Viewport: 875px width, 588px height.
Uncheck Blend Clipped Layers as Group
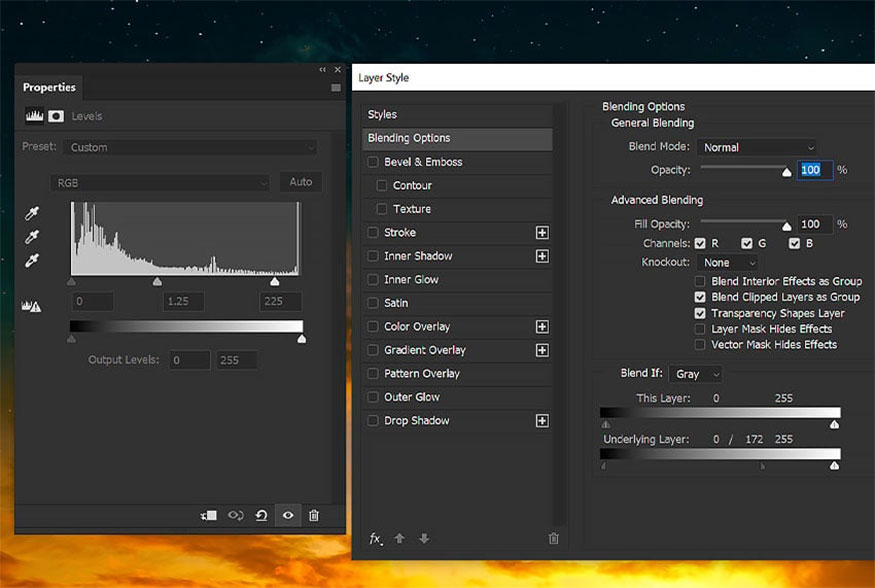pyautogui.click(x=700, y=297)
